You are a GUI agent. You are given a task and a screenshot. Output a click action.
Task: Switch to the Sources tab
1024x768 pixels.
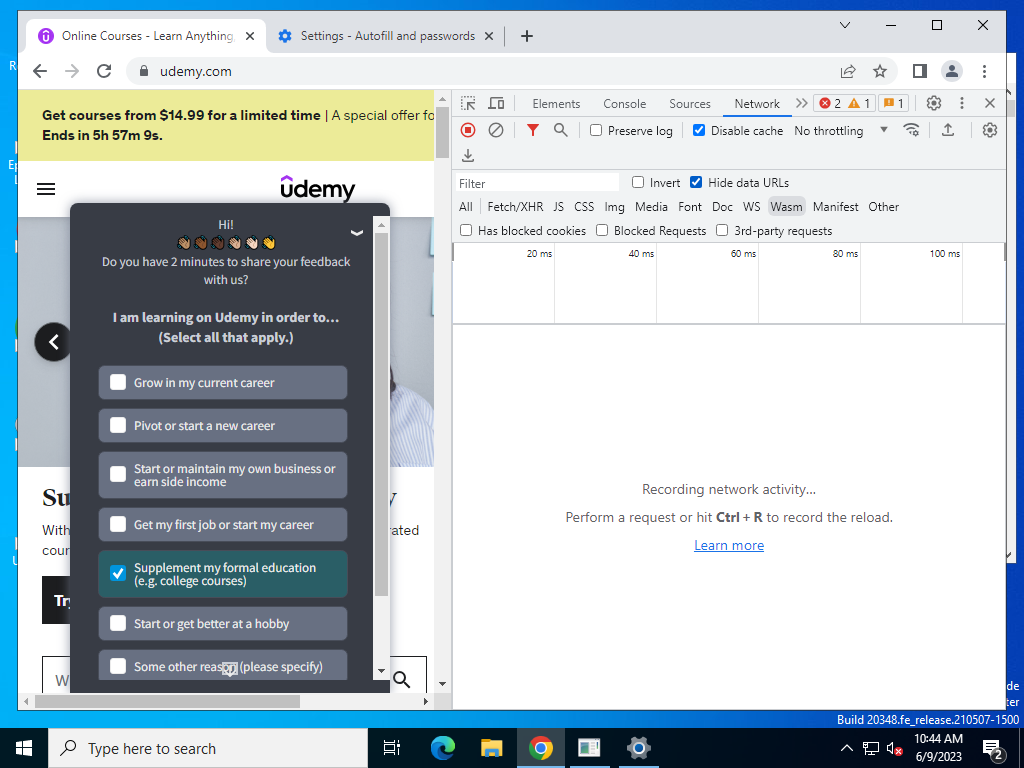[690, 104]
